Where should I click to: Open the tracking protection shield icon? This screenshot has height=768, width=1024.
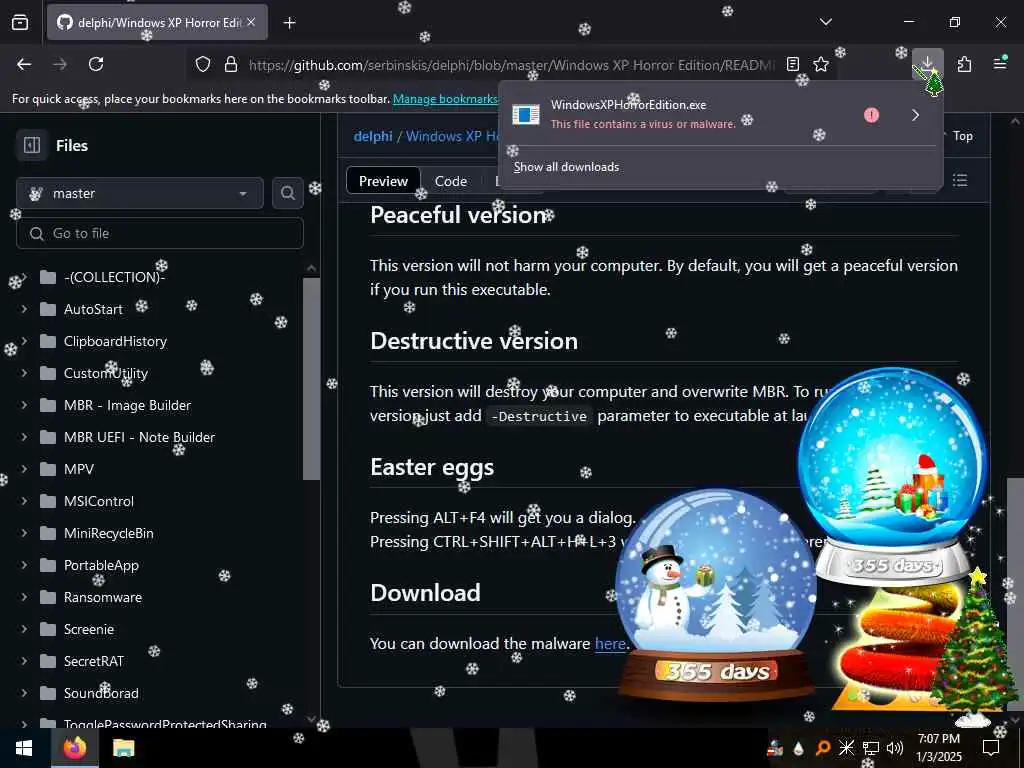(203, 64)
